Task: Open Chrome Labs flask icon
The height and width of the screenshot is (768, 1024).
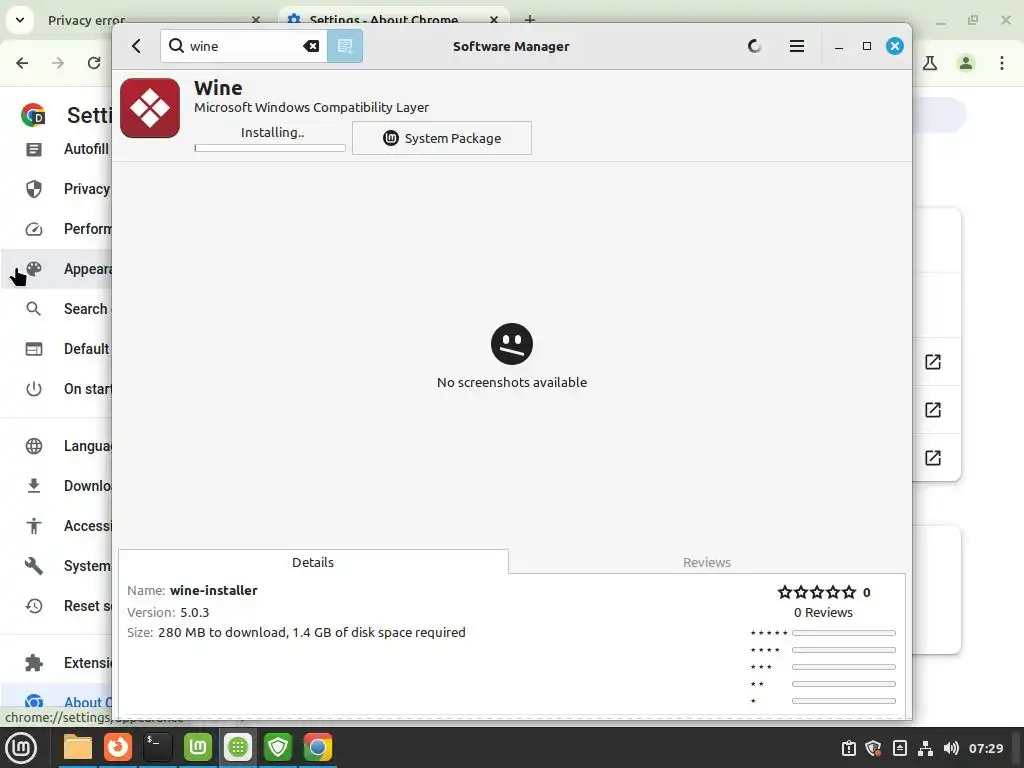Action: [x=930, y=63]
